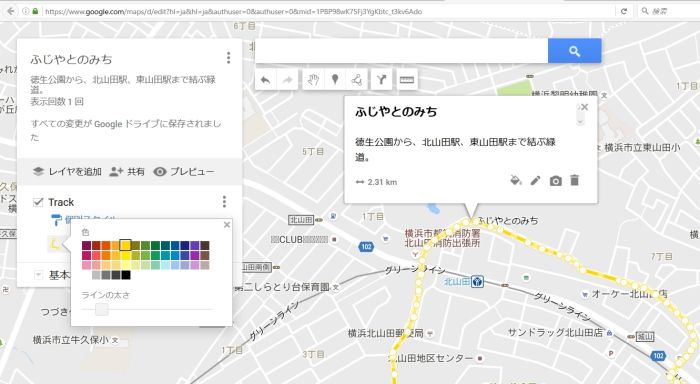
Task: Select the ruler measure distance tool
Action: tap(407, 80)
